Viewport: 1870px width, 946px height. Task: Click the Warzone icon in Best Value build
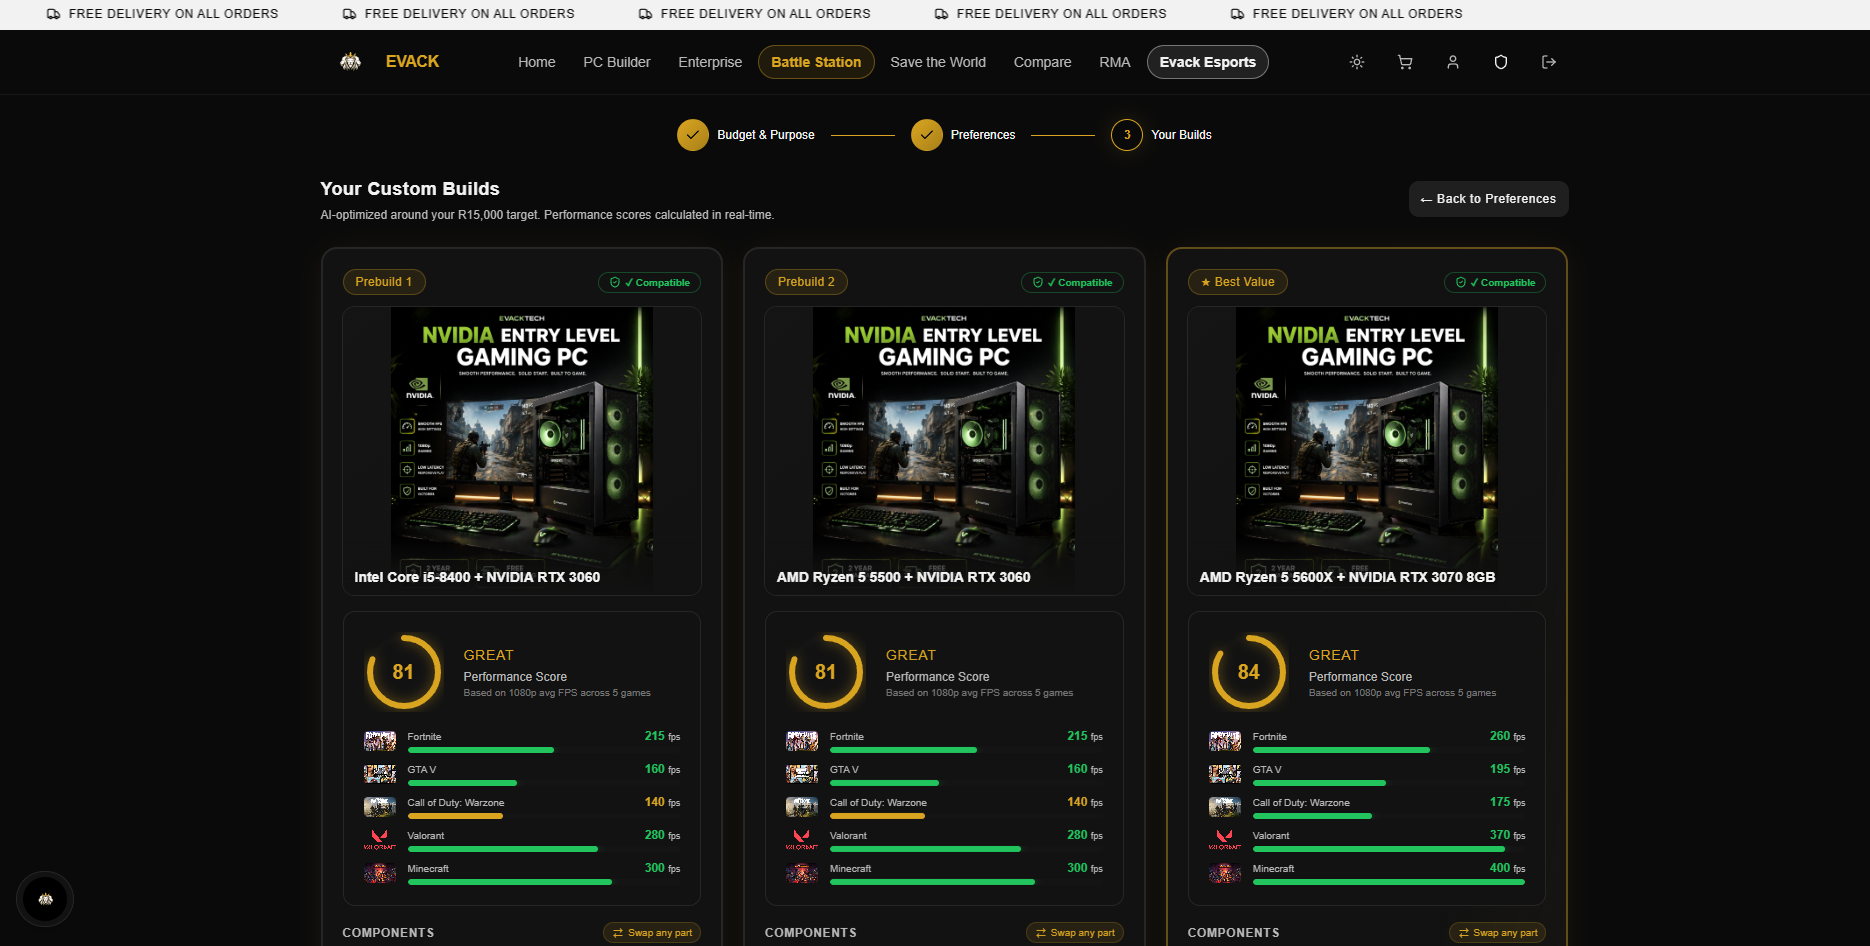pos(1225,807)
